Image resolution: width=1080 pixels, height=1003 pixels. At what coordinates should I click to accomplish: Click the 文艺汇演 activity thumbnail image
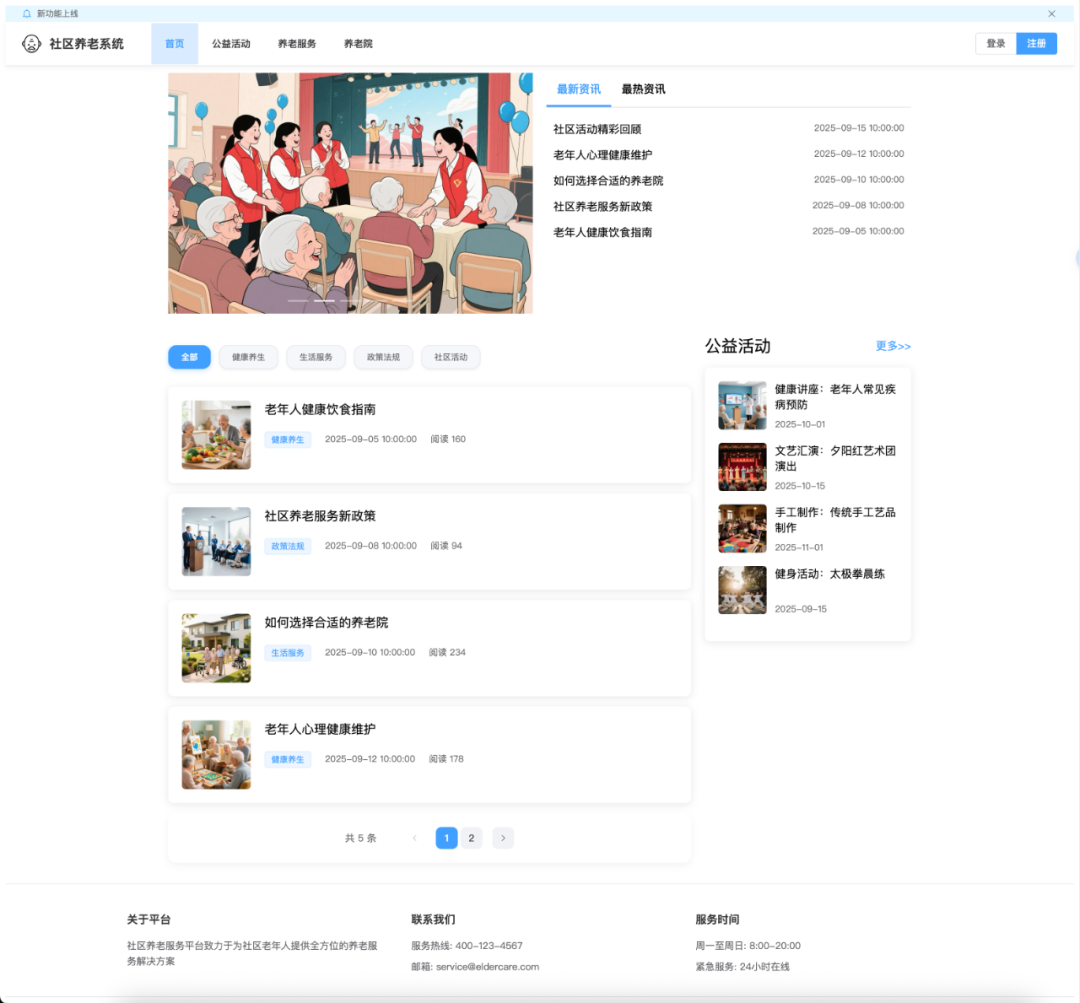(742, 466)
